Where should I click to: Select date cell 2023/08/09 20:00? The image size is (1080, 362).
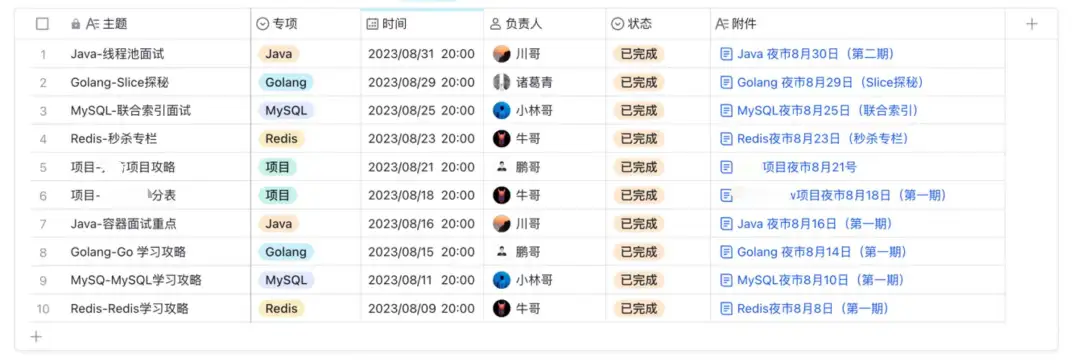coord(422,309)
